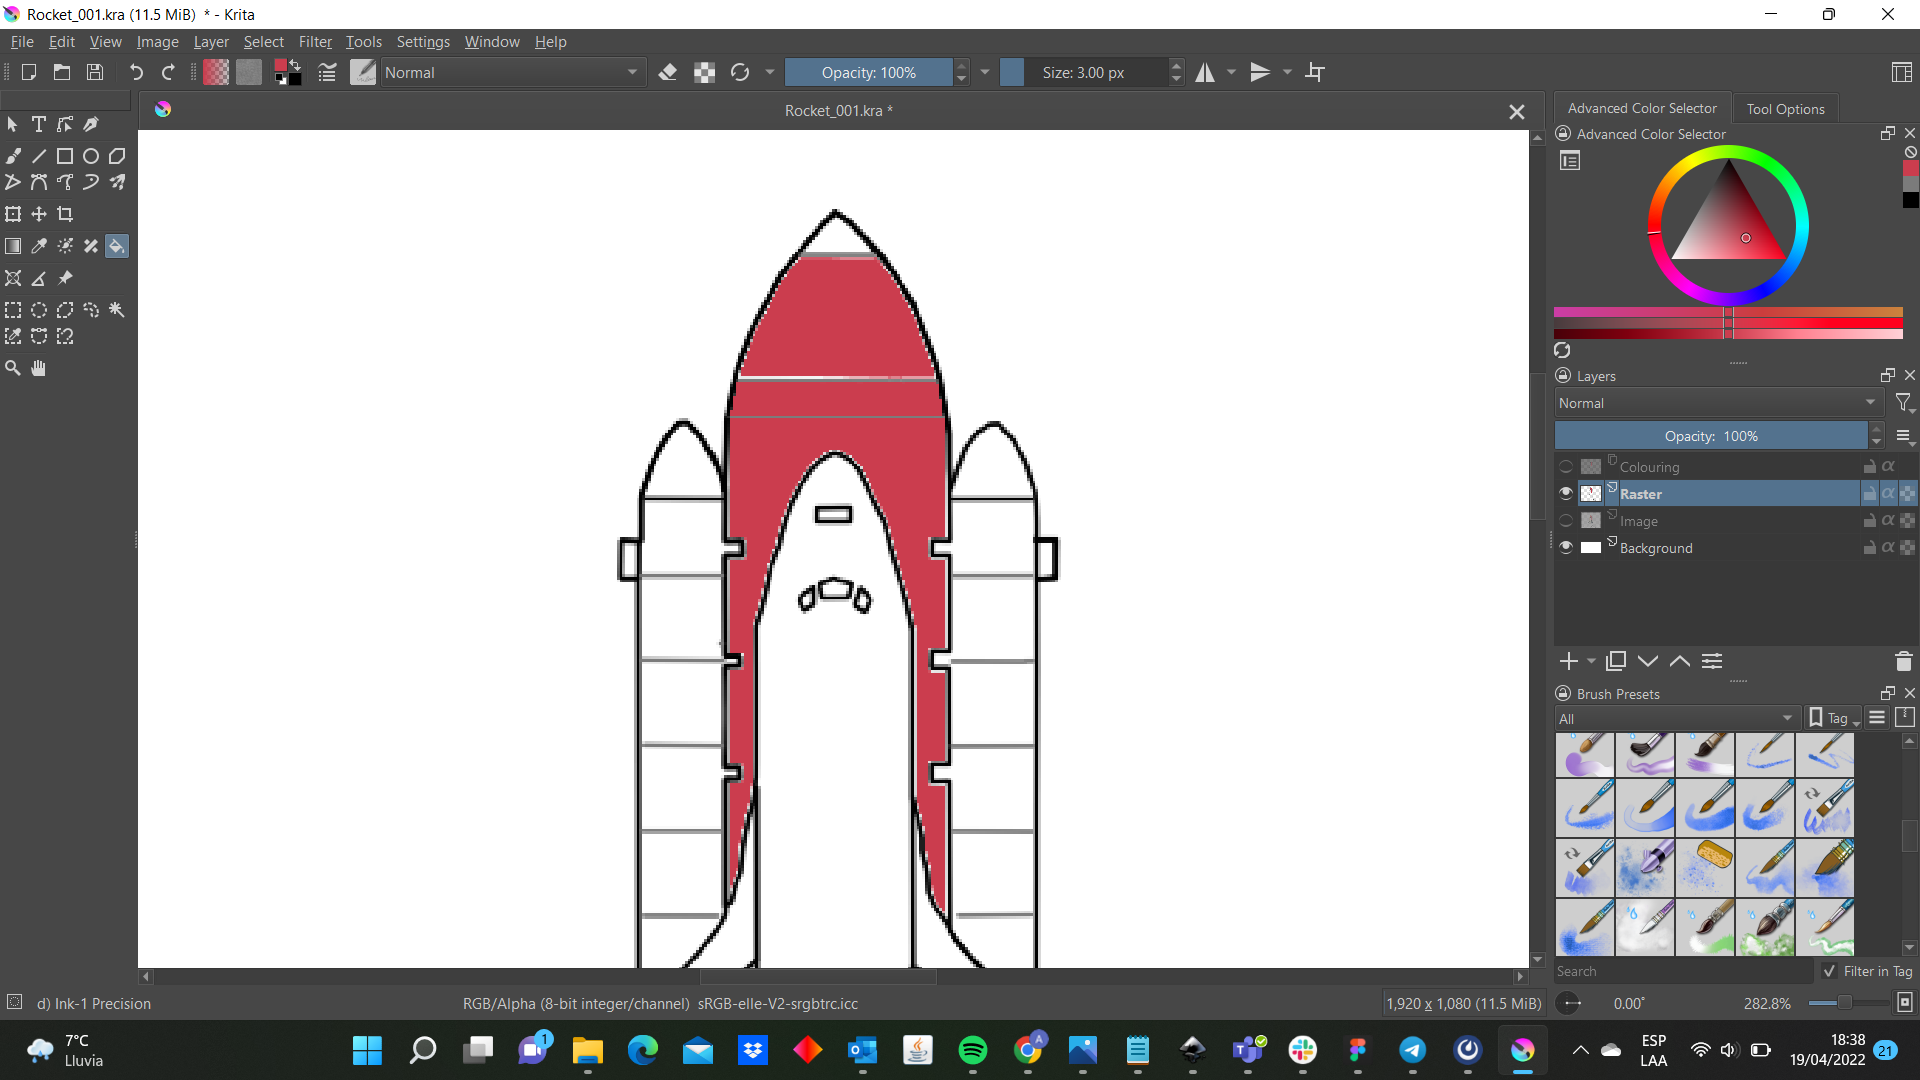Hide the Raster layer eye icon
Image resolution: width=1920 pixels, height=1080 pixels.
click(x=1566, y=493)
